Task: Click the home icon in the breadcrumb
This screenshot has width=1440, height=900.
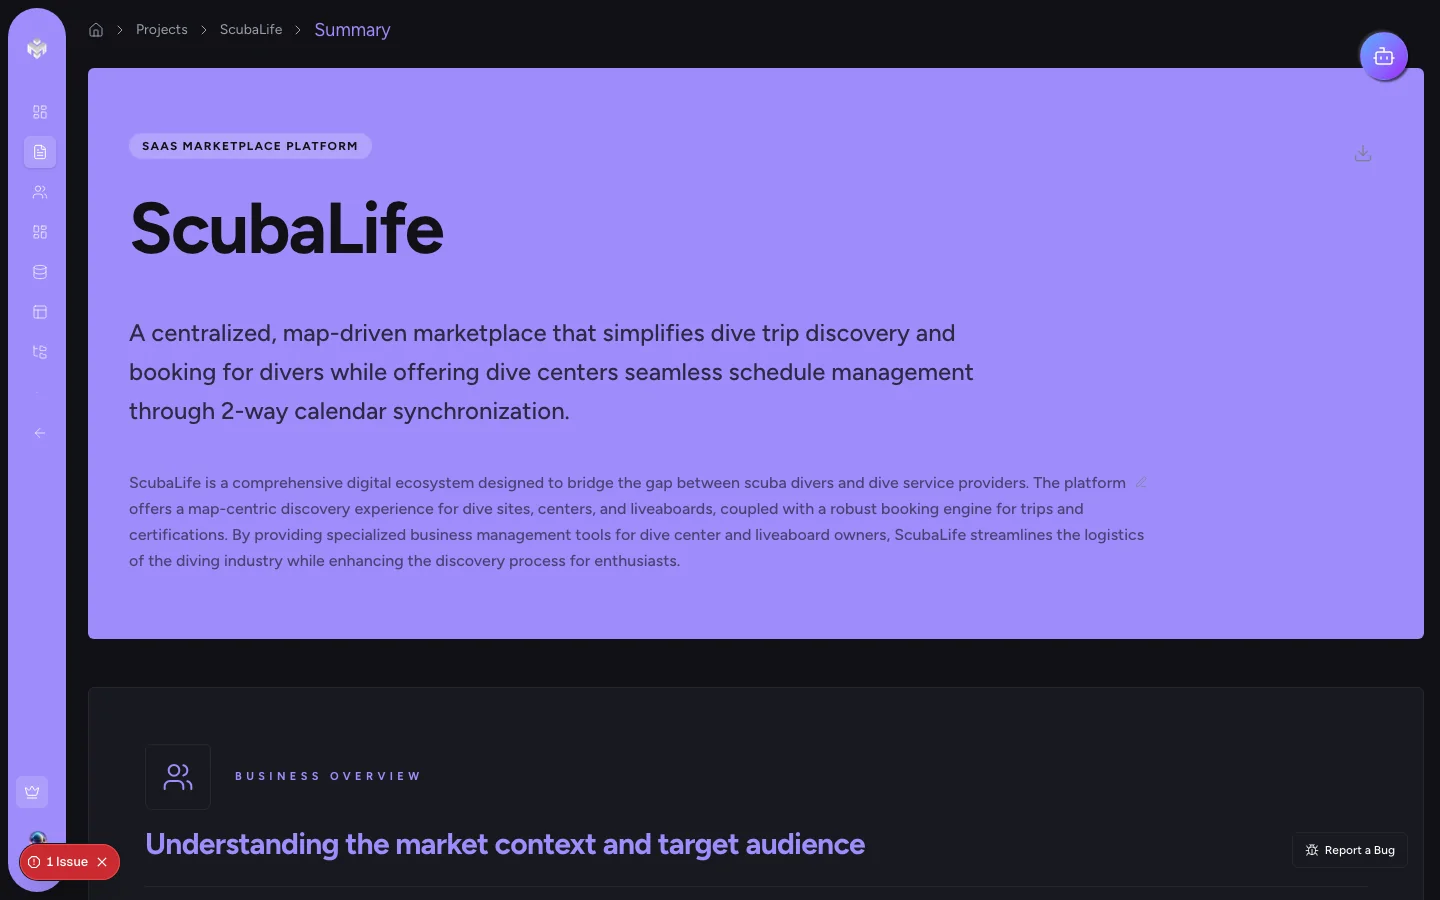Action: 96,30
